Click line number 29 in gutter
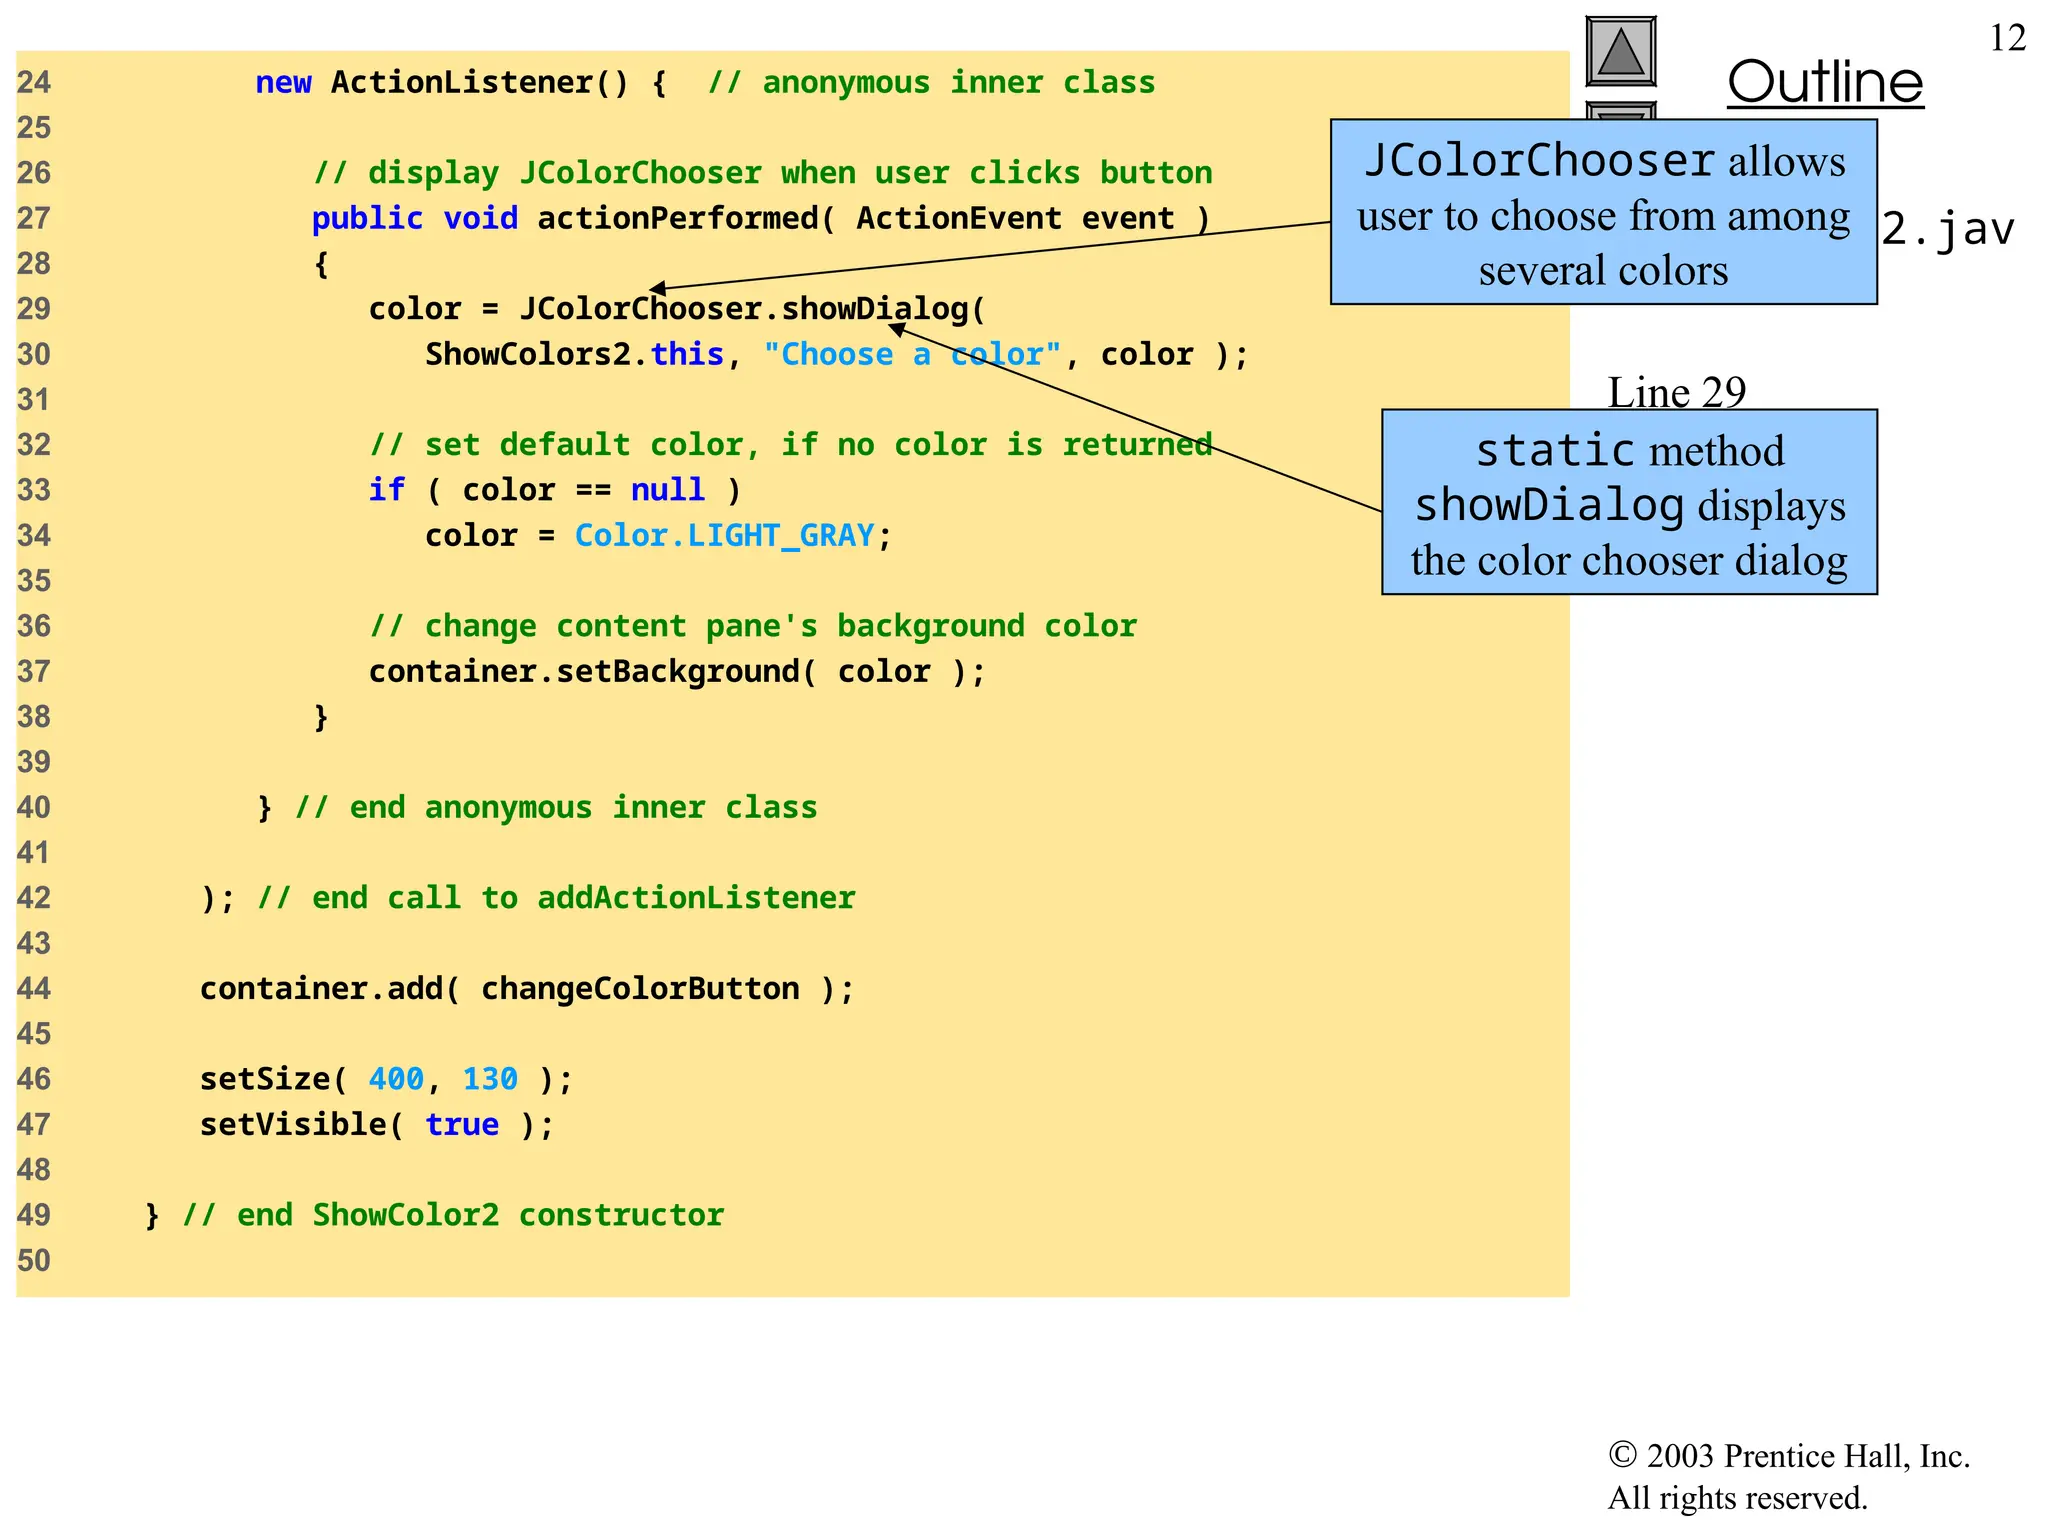This screenshot has height=1536, width=2048. pyautogui.click(x=34, y=309)
